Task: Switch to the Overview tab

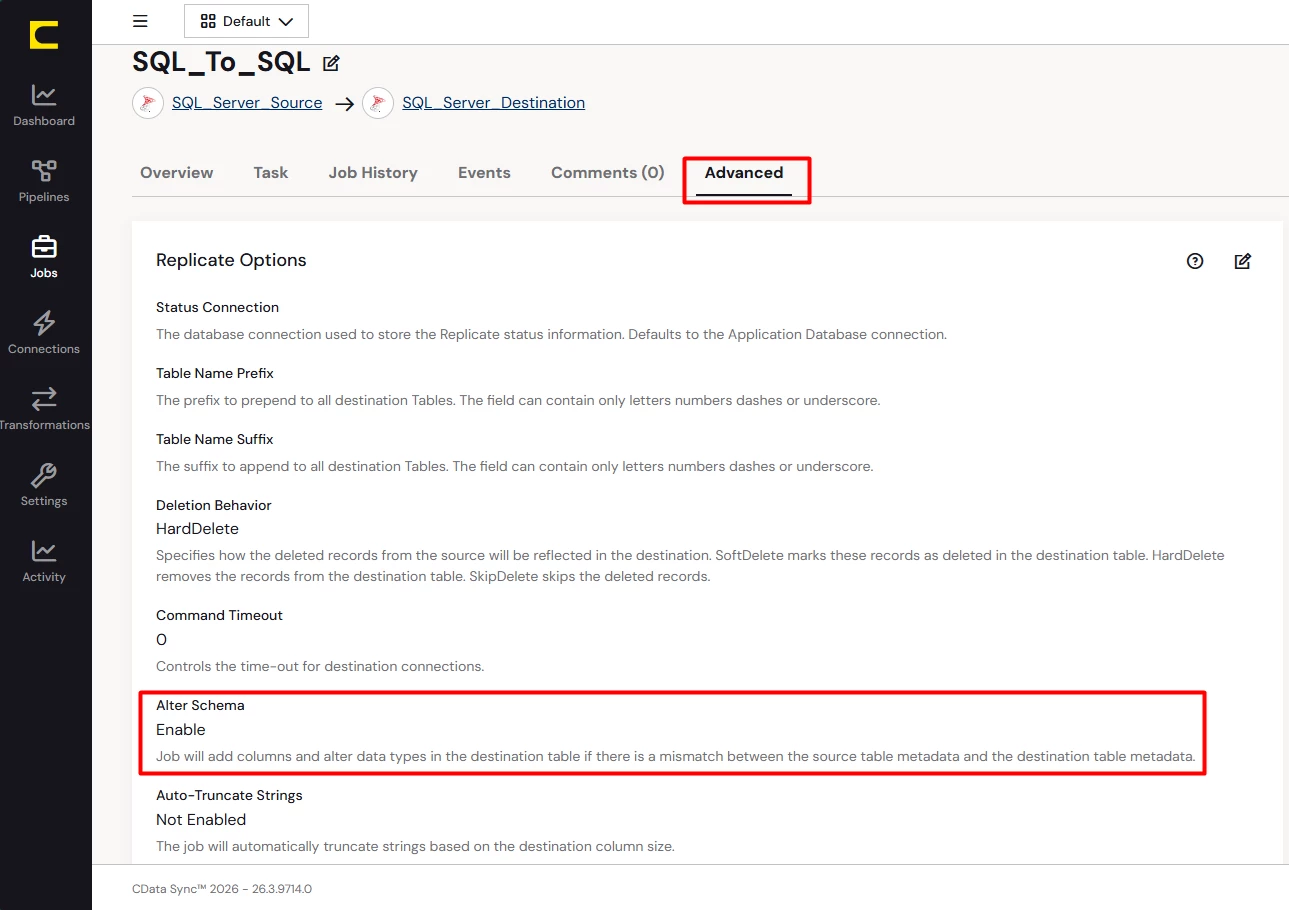Action: pyautogui.click(x=177, y=173)
